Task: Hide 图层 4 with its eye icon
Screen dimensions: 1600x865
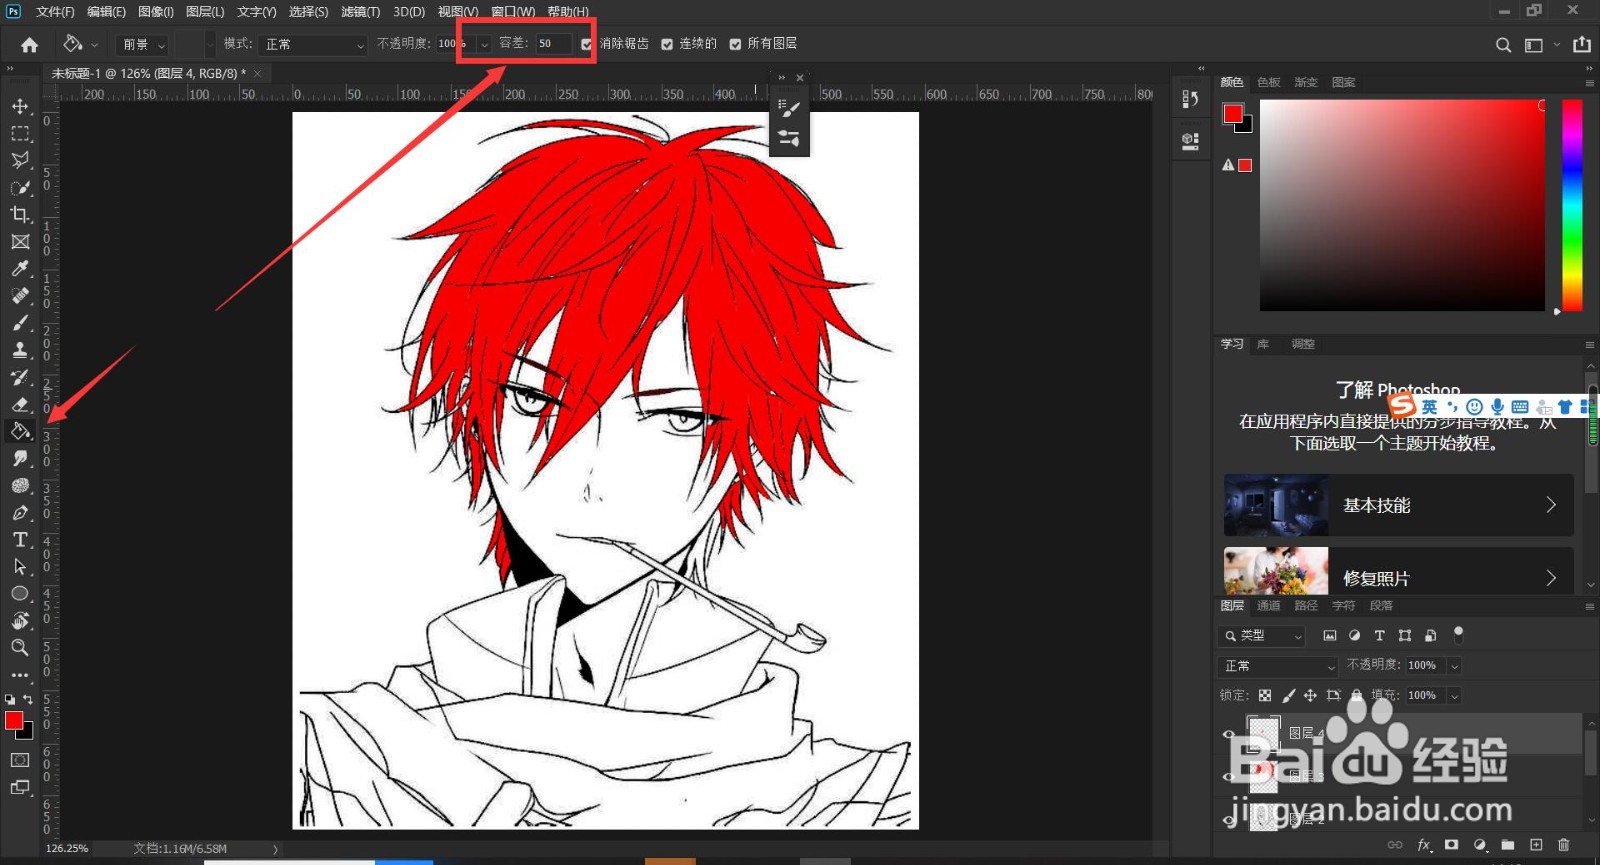Action: click(1229, 734)
